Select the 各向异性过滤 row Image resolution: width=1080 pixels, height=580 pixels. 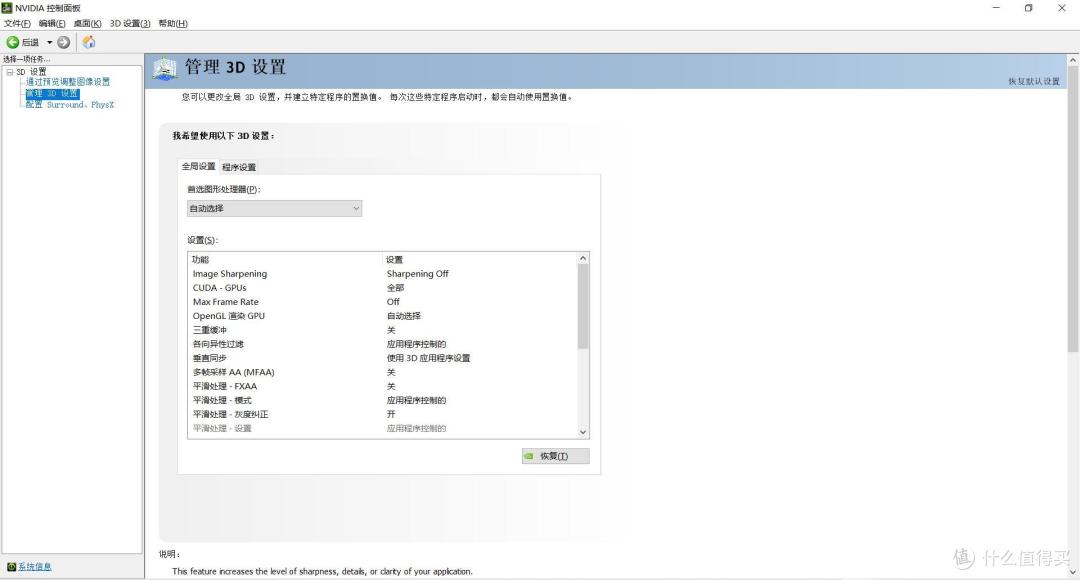[382, 344]
